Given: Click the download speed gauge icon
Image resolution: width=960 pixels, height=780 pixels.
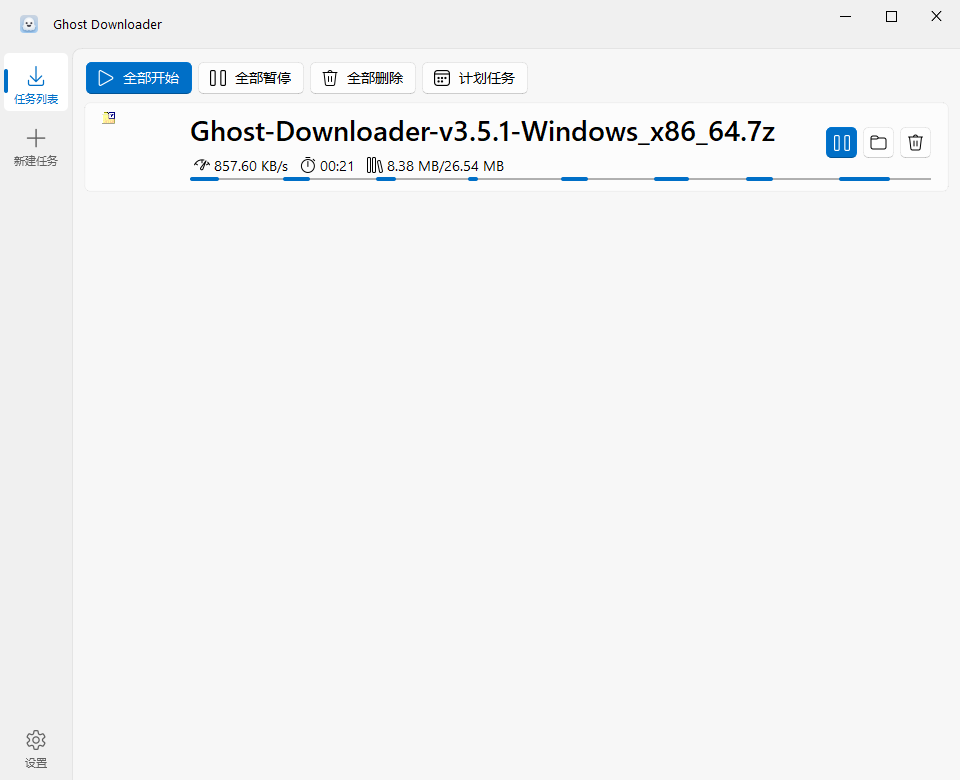Looking at the screenshot, I should [x=201, y=165].
